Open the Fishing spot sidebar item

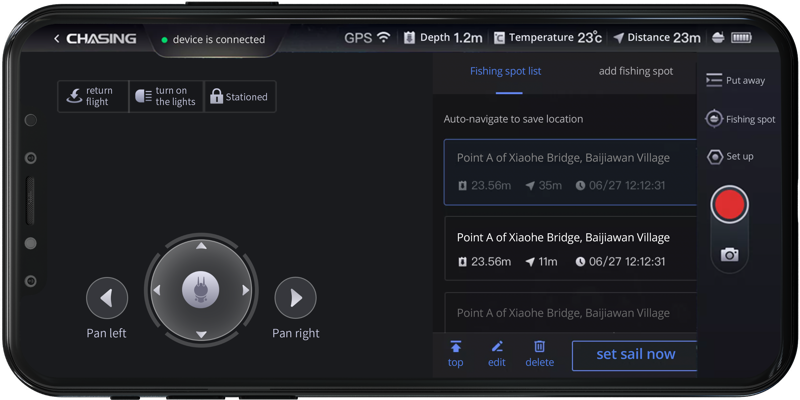click(740, 119)
